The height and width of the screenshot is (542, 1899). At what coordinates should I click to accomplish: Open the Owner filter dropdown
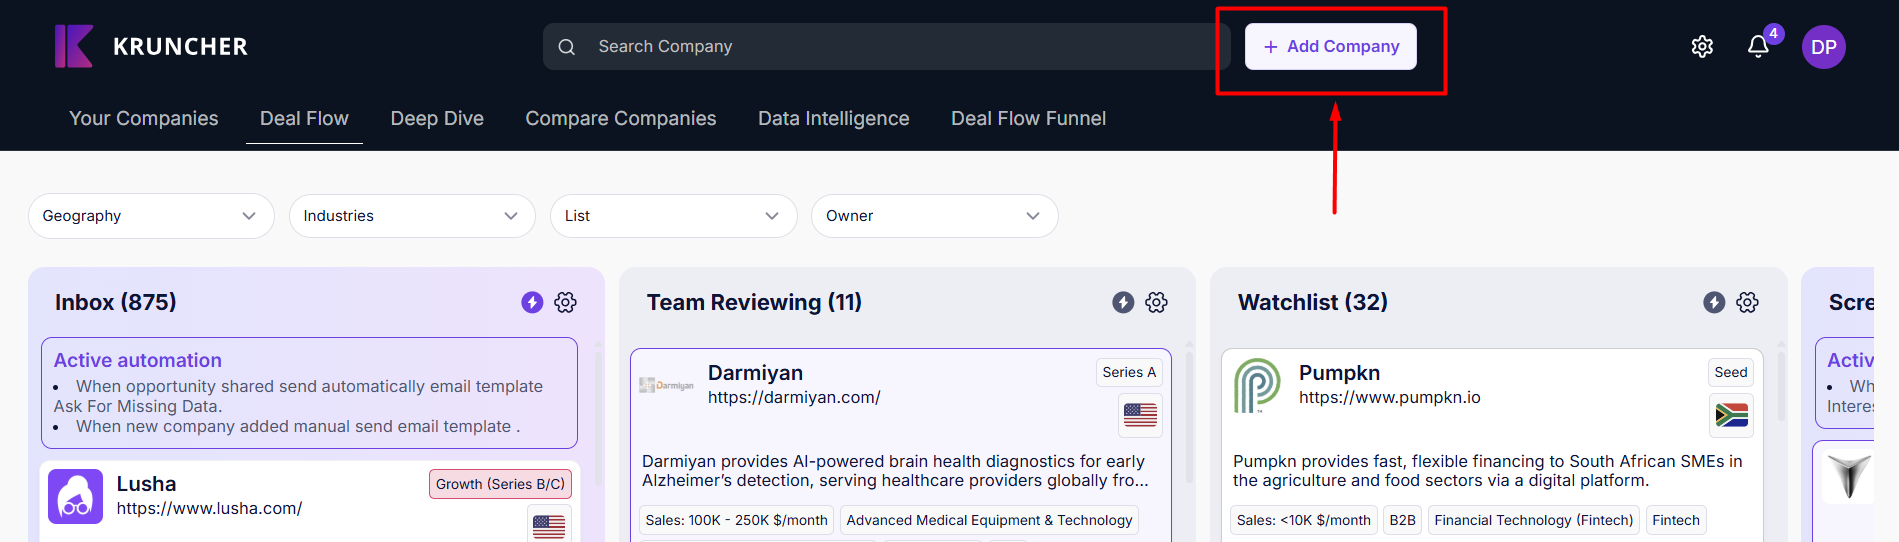[x=934, y=216]
